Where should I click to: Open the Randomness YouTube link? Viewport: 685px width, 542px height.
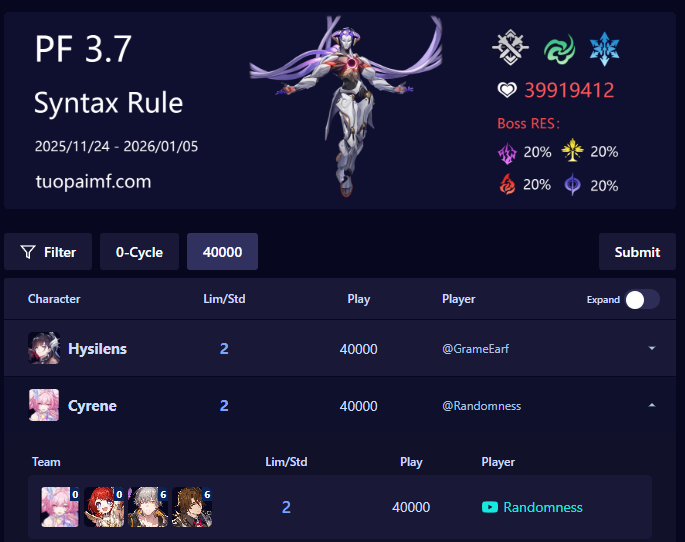click(543, 507)
